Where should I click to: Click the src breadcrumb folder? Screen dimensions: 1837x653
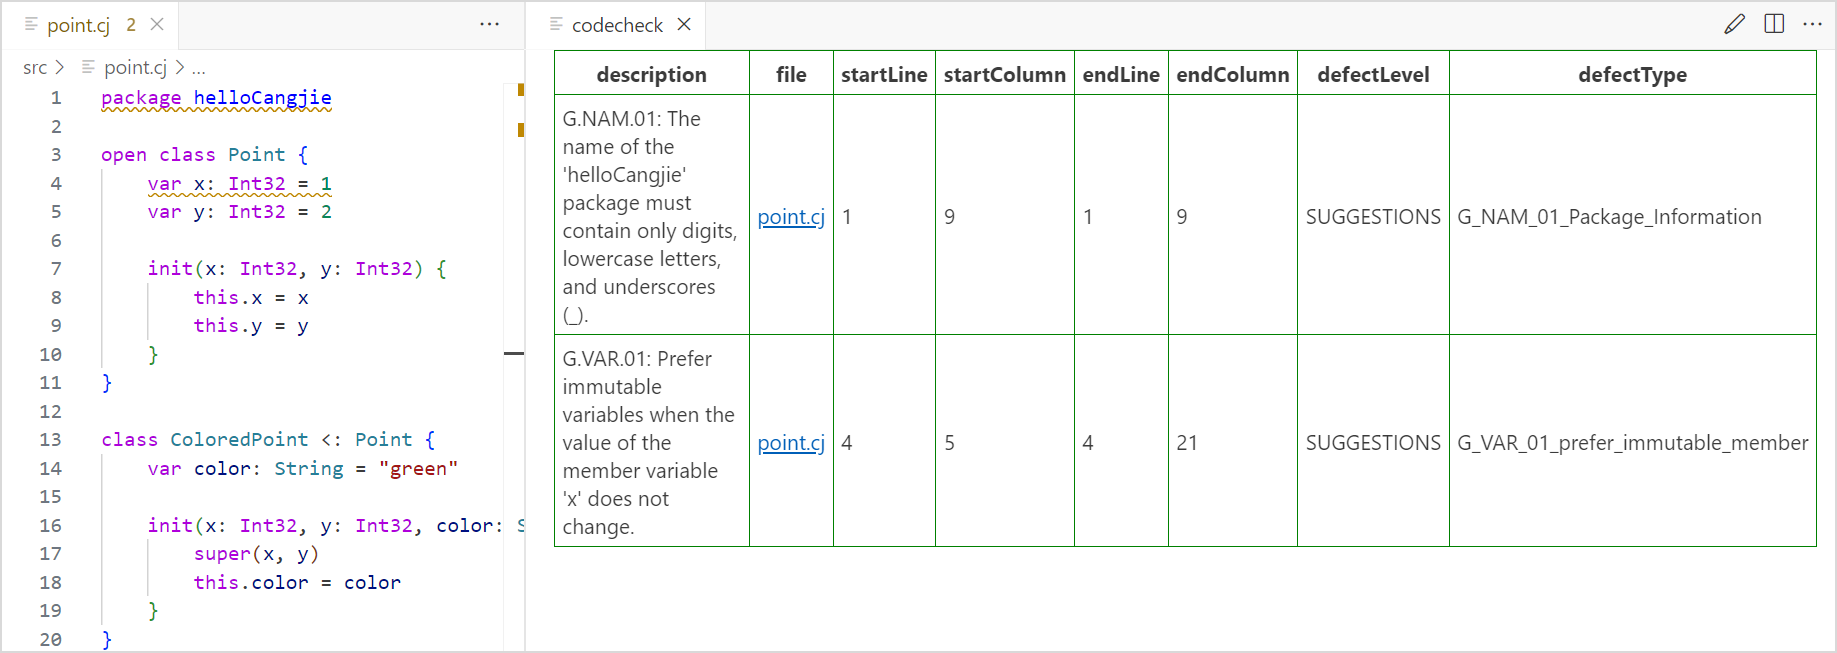[35, 67]
